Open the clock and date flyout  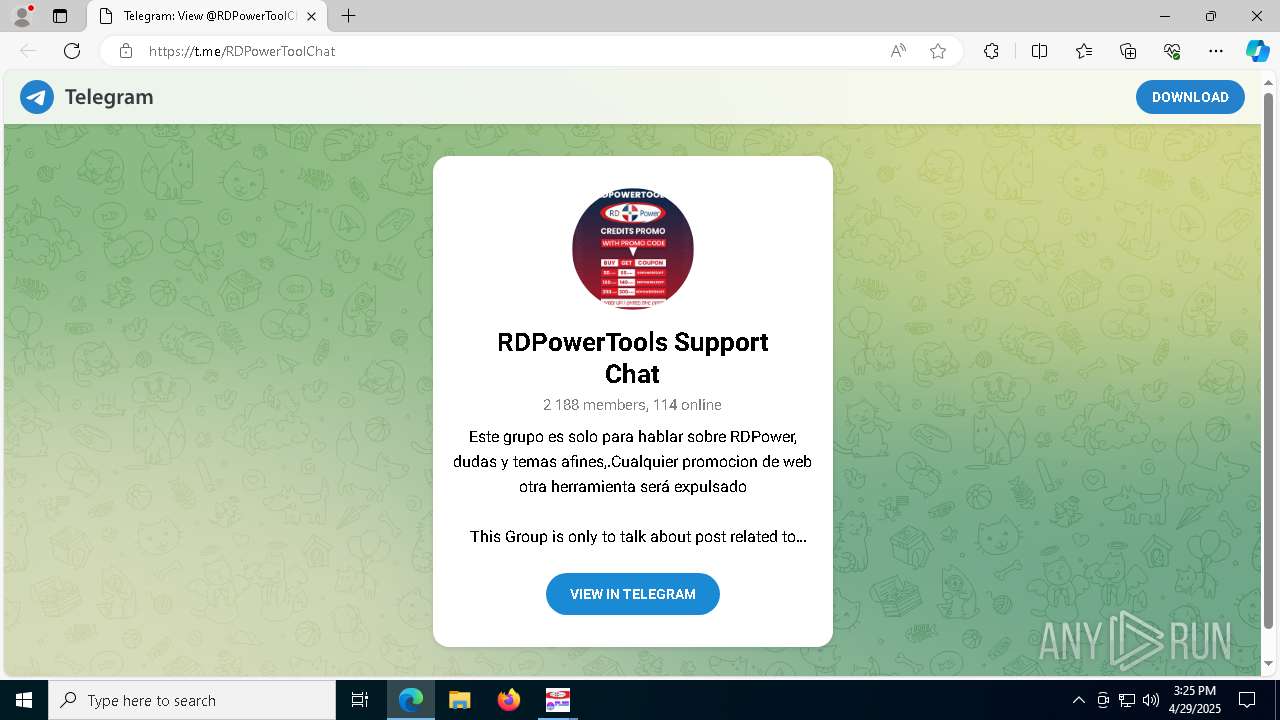(1195, 700)
